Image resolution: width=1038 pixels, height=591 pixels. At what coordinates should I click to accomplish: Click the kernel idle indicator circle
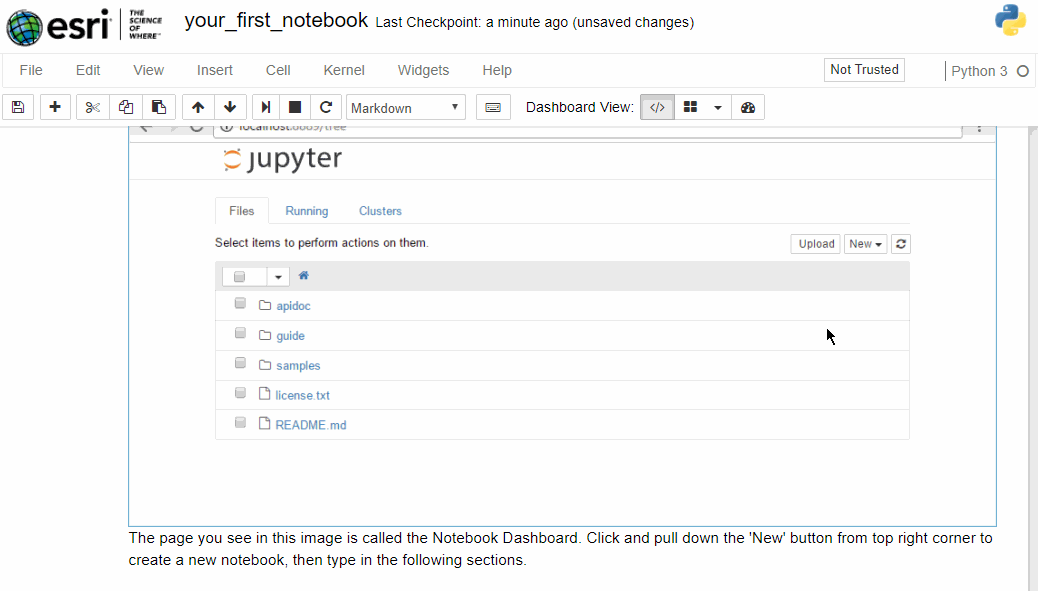[1023, 71]
